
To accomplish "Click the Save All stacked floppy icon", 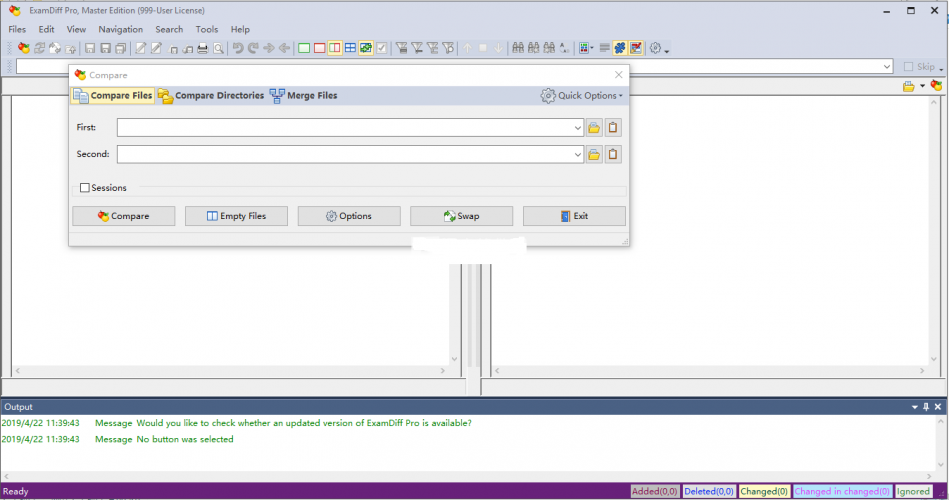I will tap(121, 48).
